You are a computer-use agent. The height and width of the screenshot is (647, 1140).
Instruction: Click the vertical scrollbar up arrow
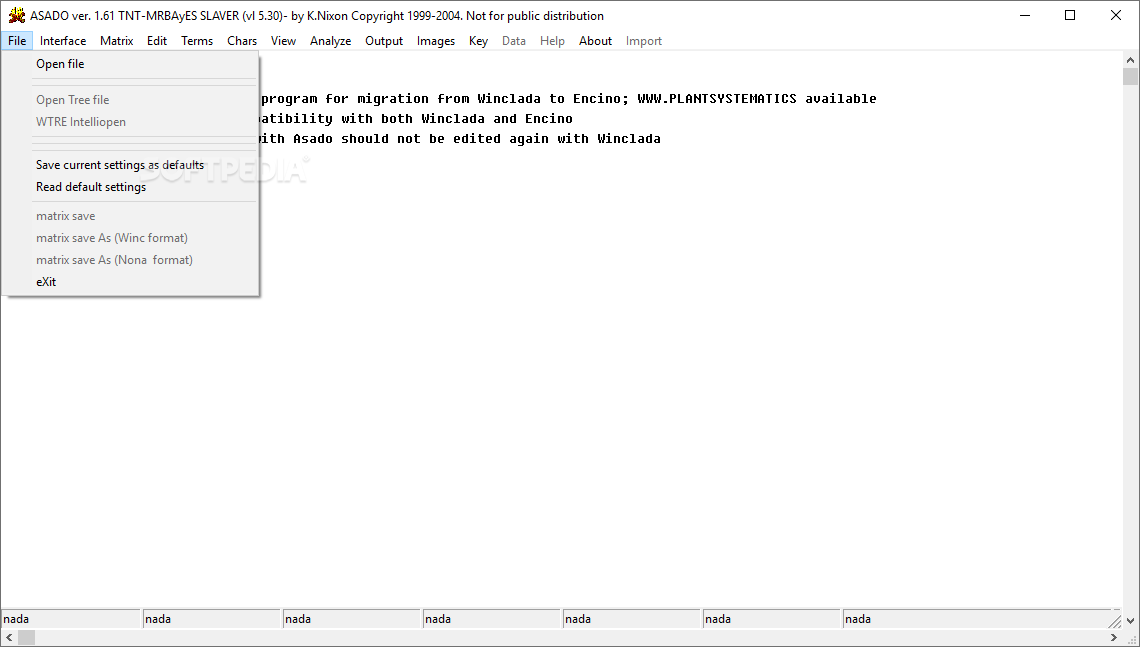coord(1131,60)
